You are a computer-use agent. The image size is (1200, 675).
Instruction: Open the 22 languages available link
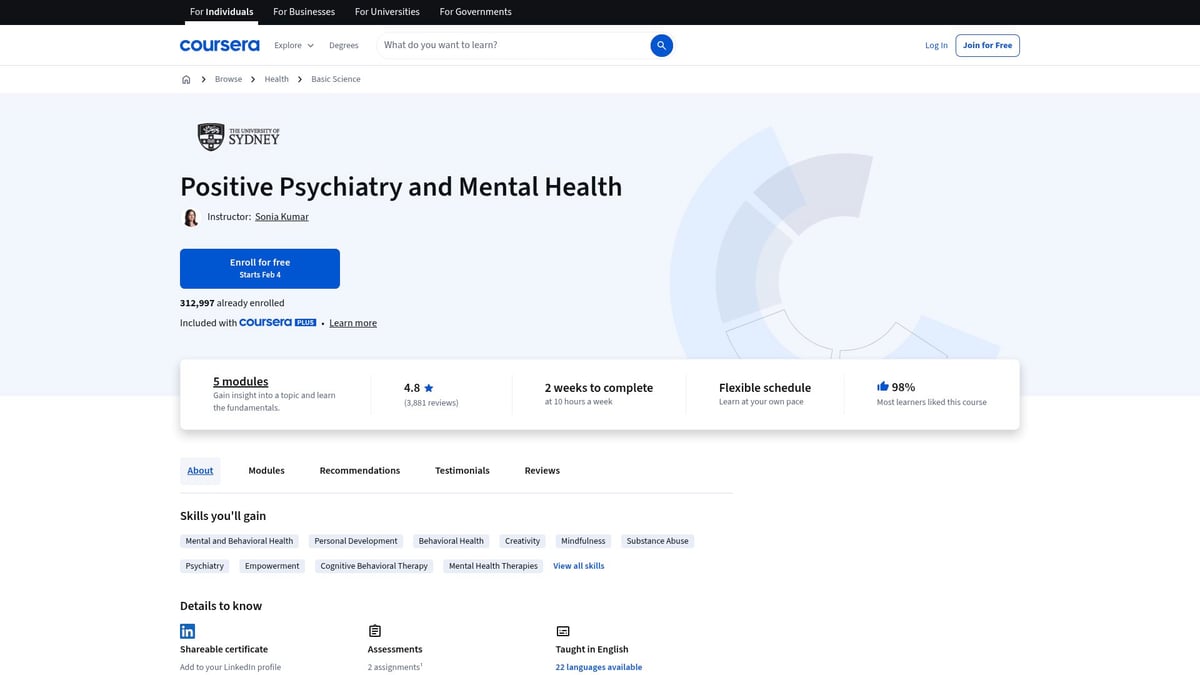point(598,666)
